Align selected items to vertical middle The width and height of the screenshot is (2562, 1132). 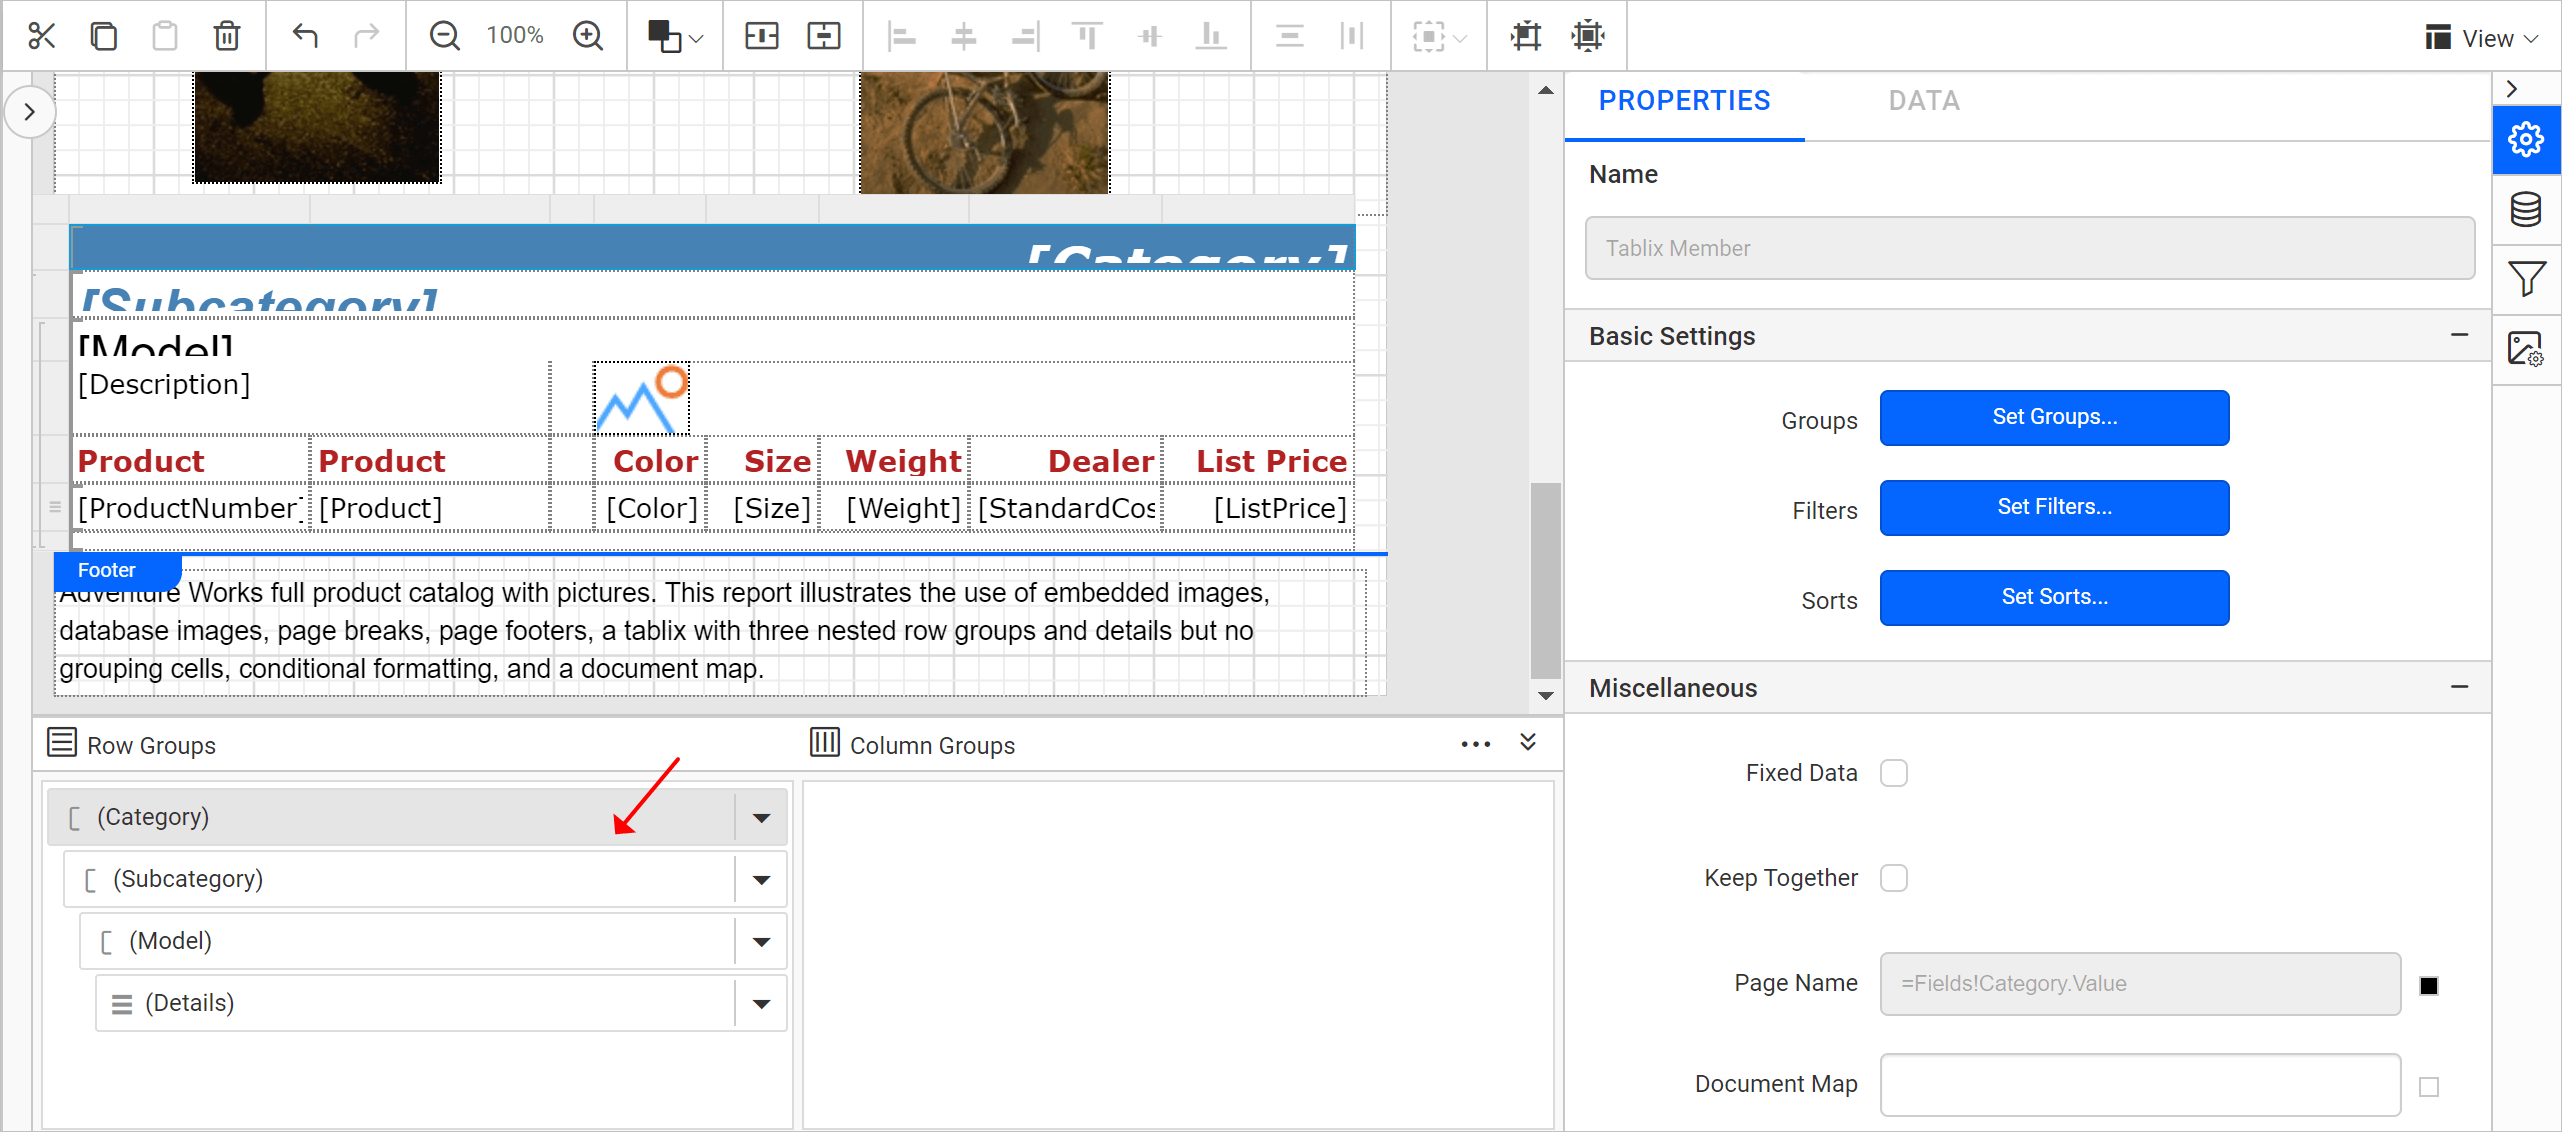point(1150,36)
